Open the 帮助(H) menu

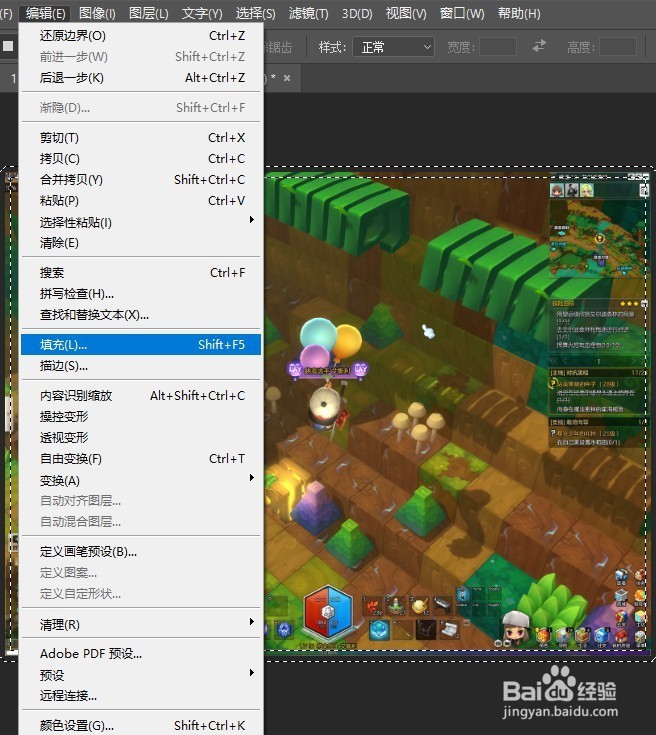click(x=519, y=13)
